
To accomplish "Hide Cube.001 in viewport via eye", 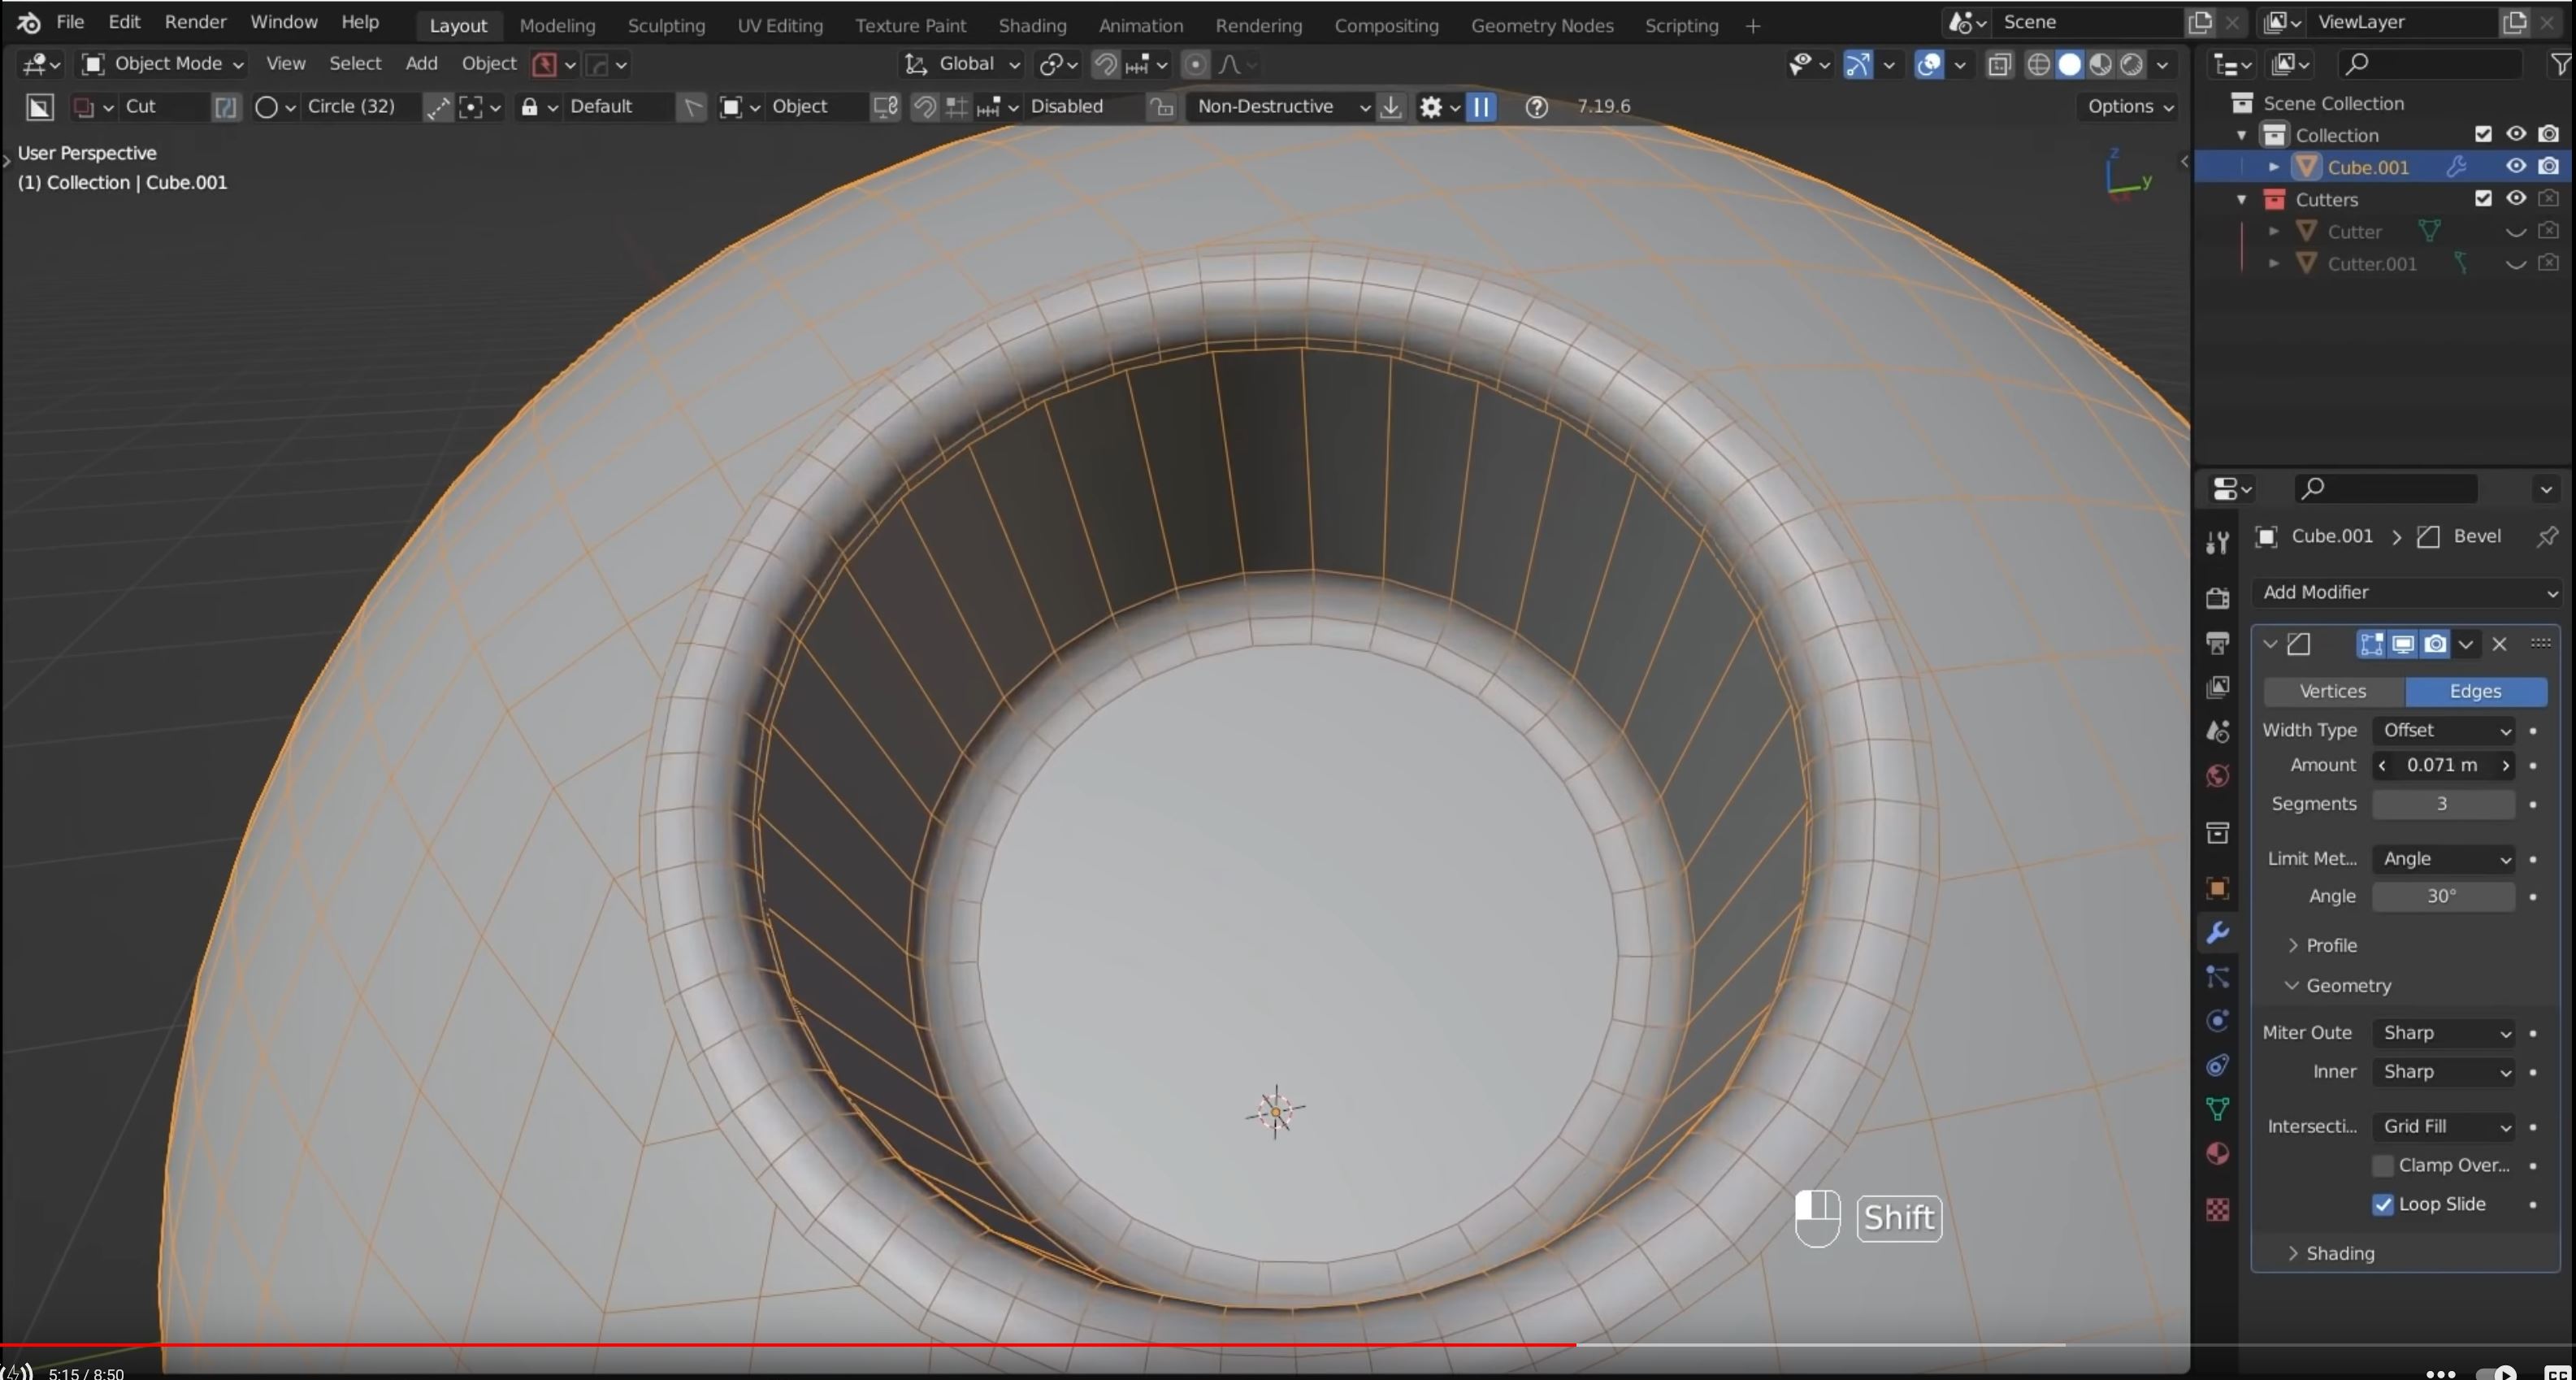I will point(2516,166).
